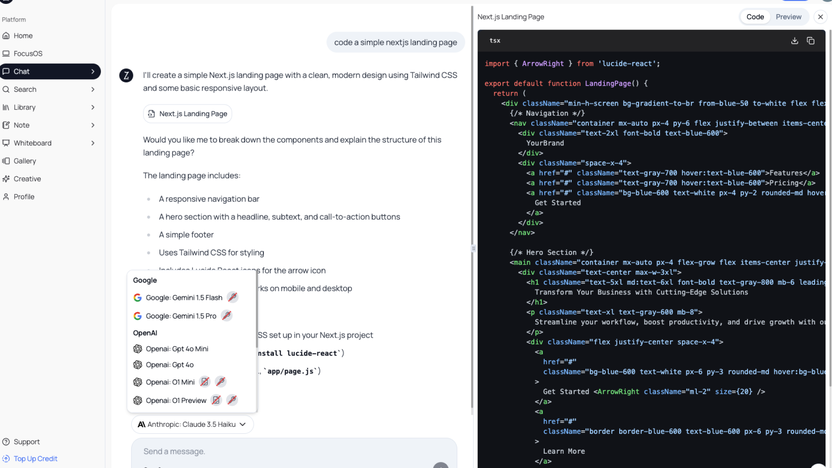Click the Profile icon in sidebar
Screen dimensions: 832x468
pyautogui.click(x=7, y=197)
